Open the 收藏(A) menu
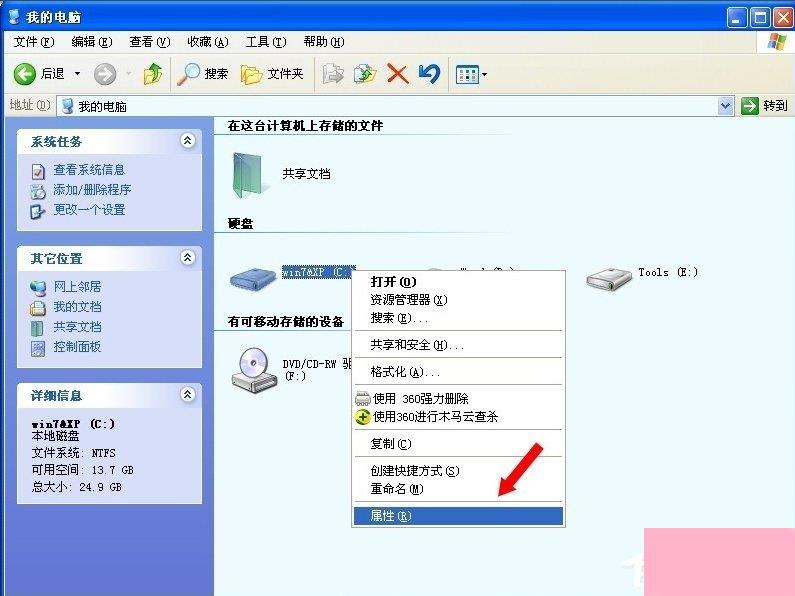Image resolution: width=795 pixels, height=596 pixels. [x=207, y=42]
